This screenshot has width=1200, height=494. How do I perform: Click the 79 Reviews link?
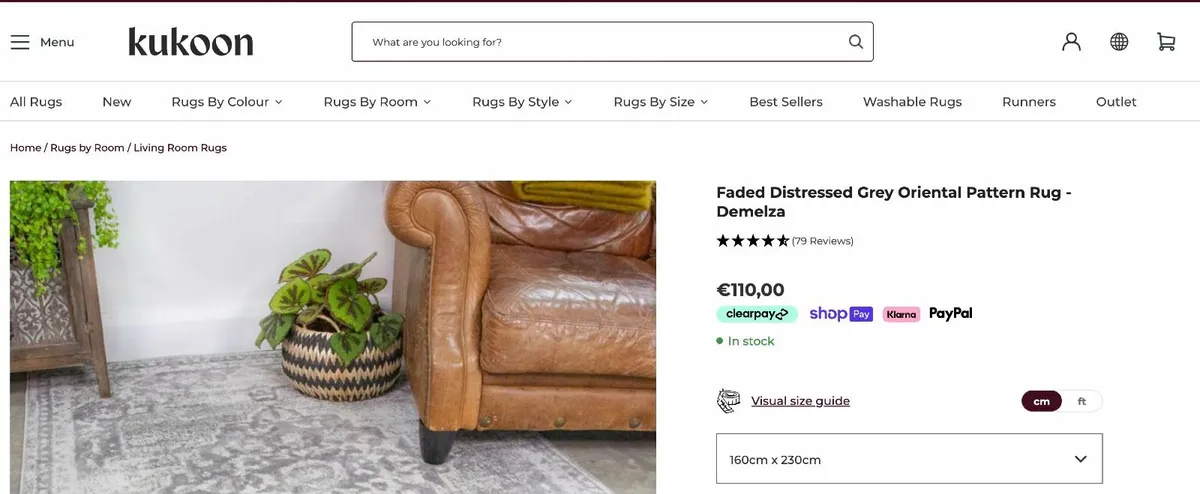tap(822, 241)
